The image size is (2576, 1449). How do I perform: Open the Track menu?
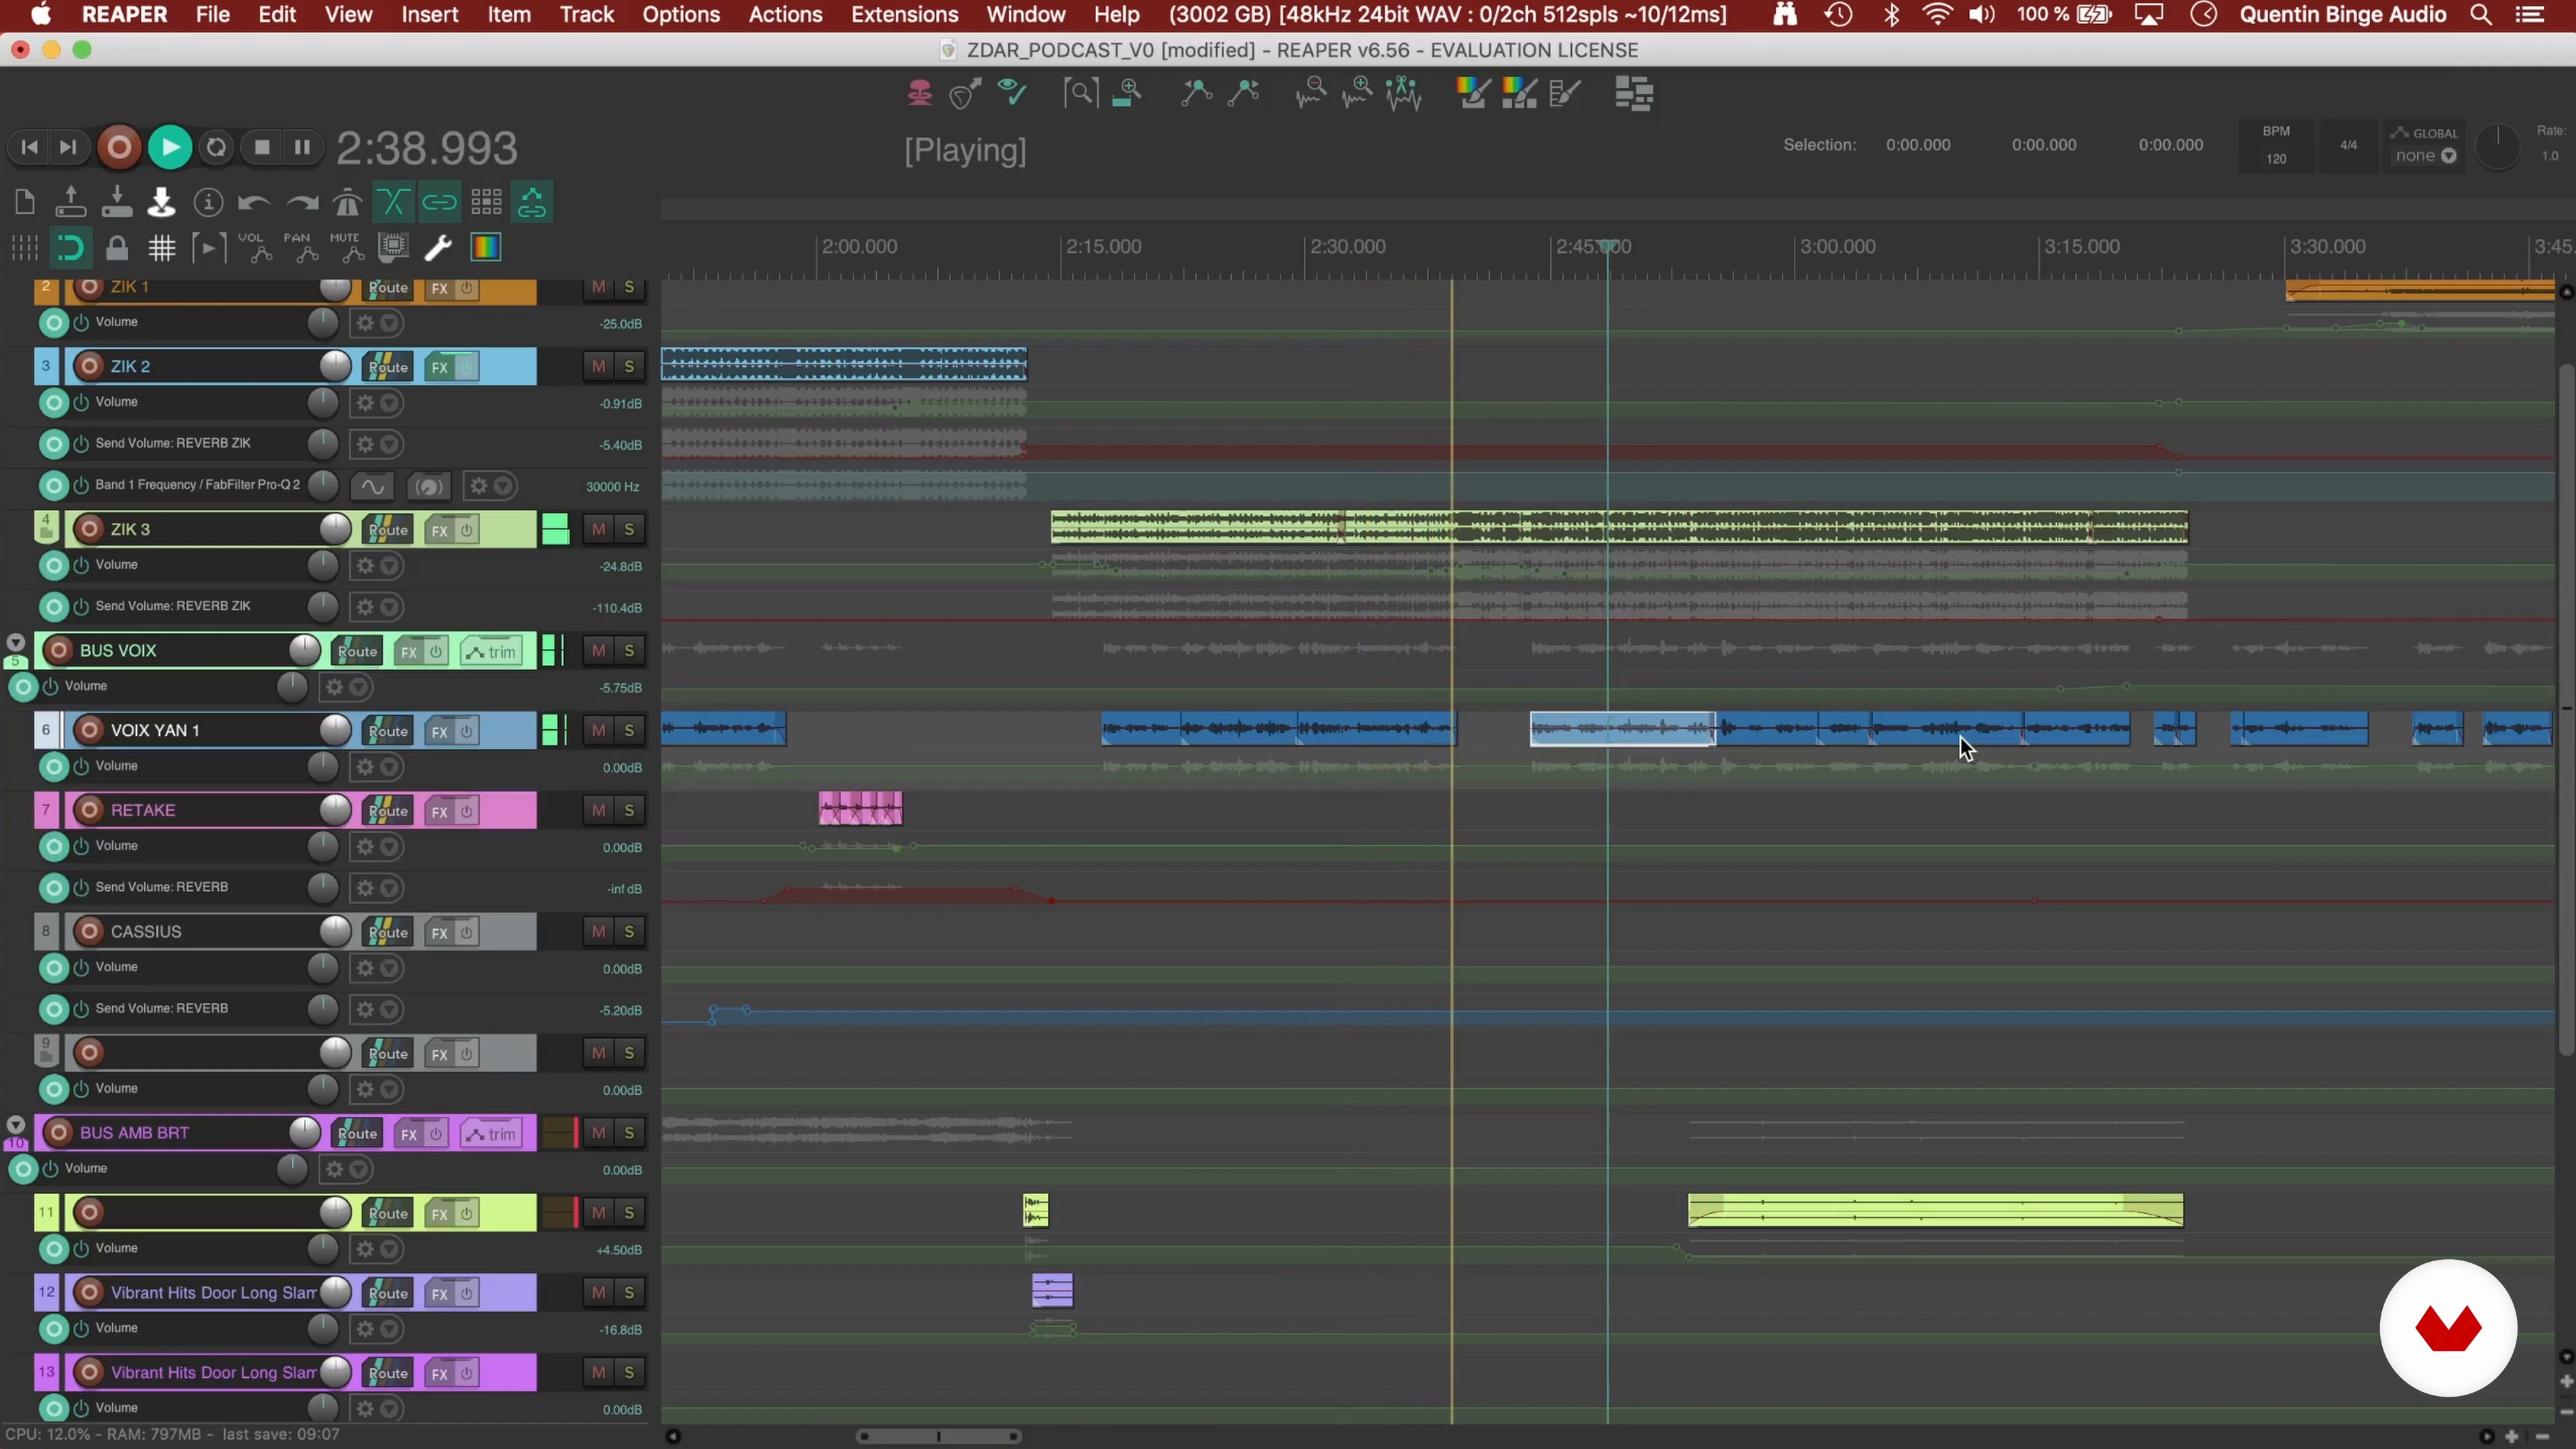586,15
